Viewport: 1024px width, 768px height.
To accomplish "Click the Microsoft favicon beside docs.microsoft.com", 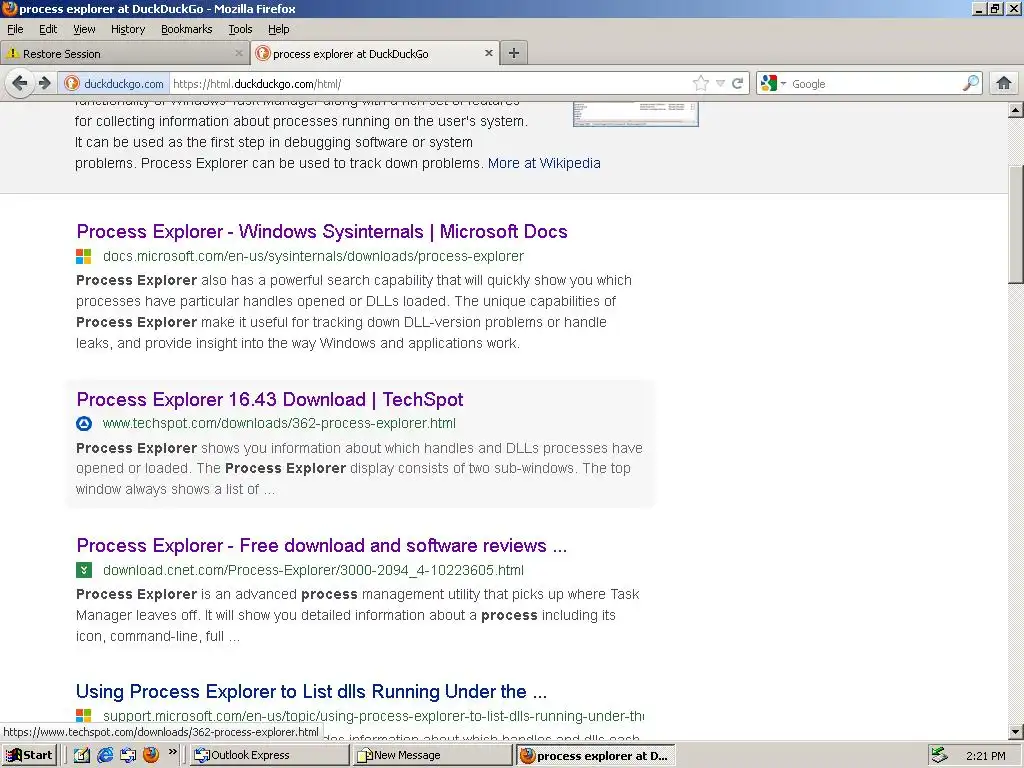I will coord(84,257).
